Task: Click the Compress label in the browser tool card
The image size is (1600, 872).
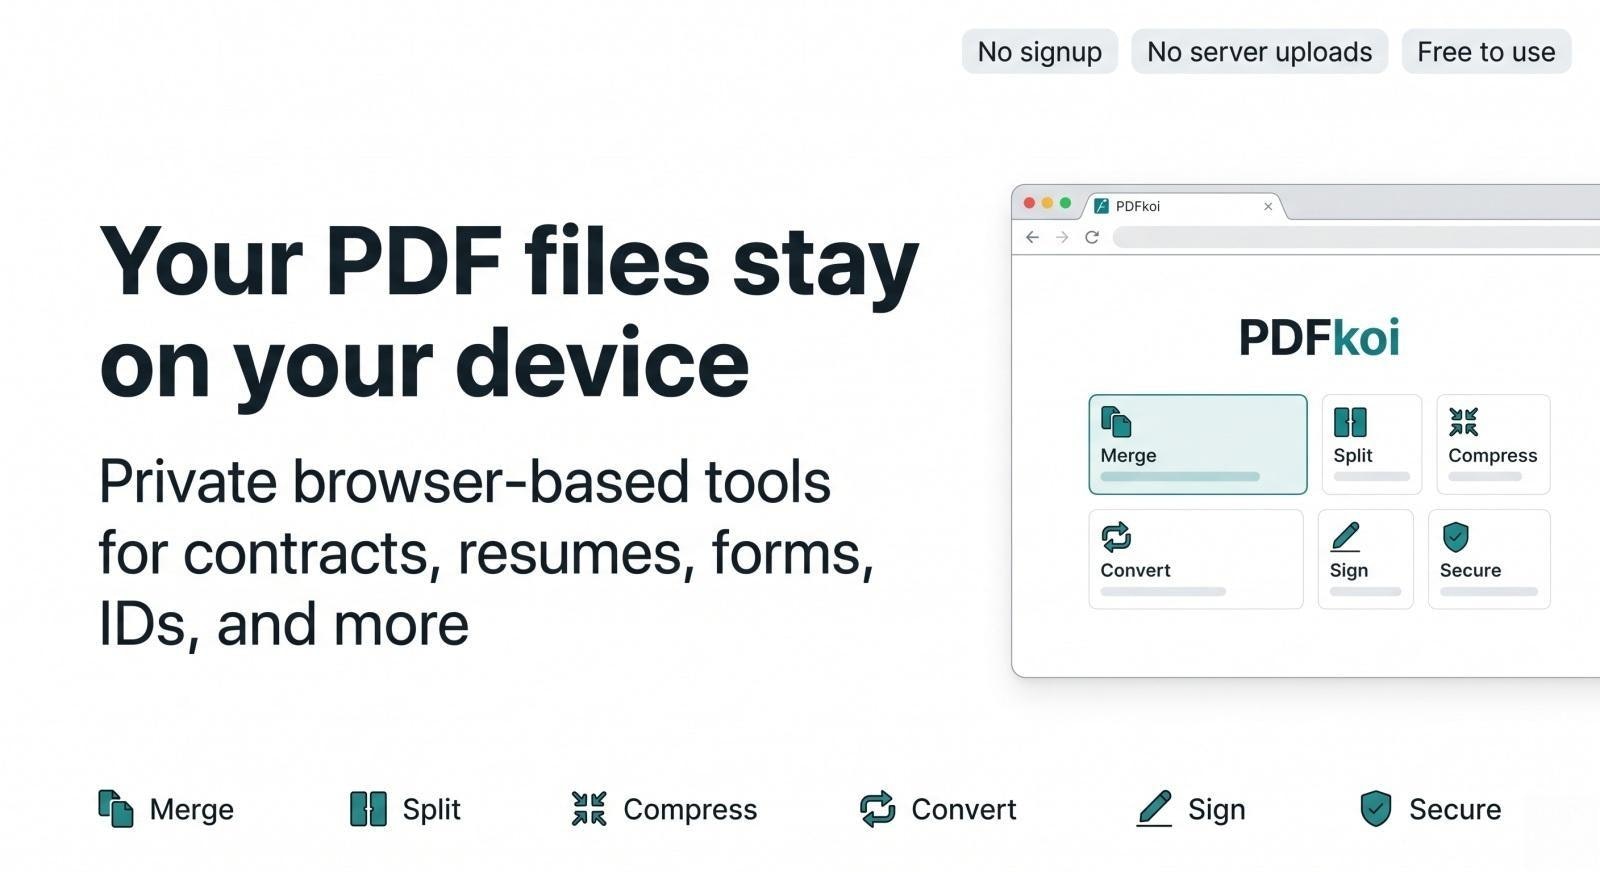Action: [x=1493, y=456]
